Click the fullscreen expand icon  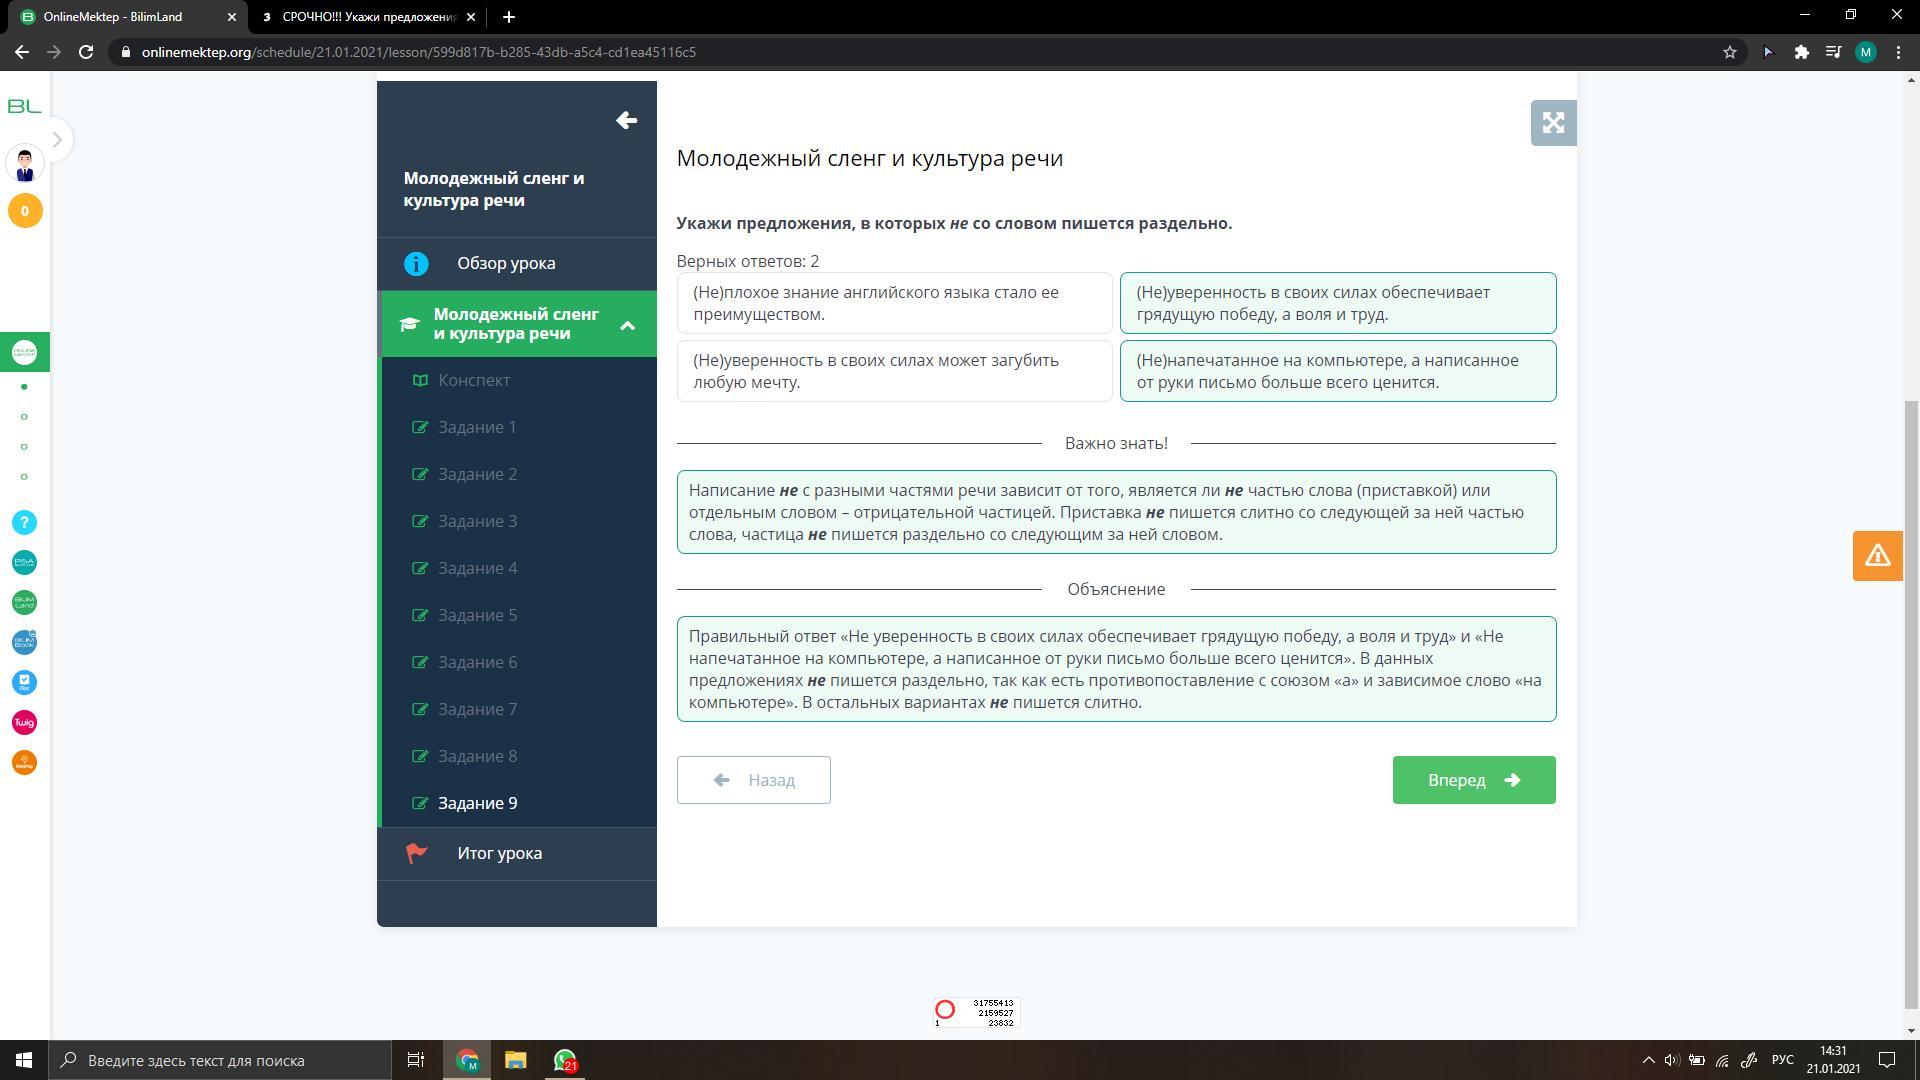[1553, 123]
